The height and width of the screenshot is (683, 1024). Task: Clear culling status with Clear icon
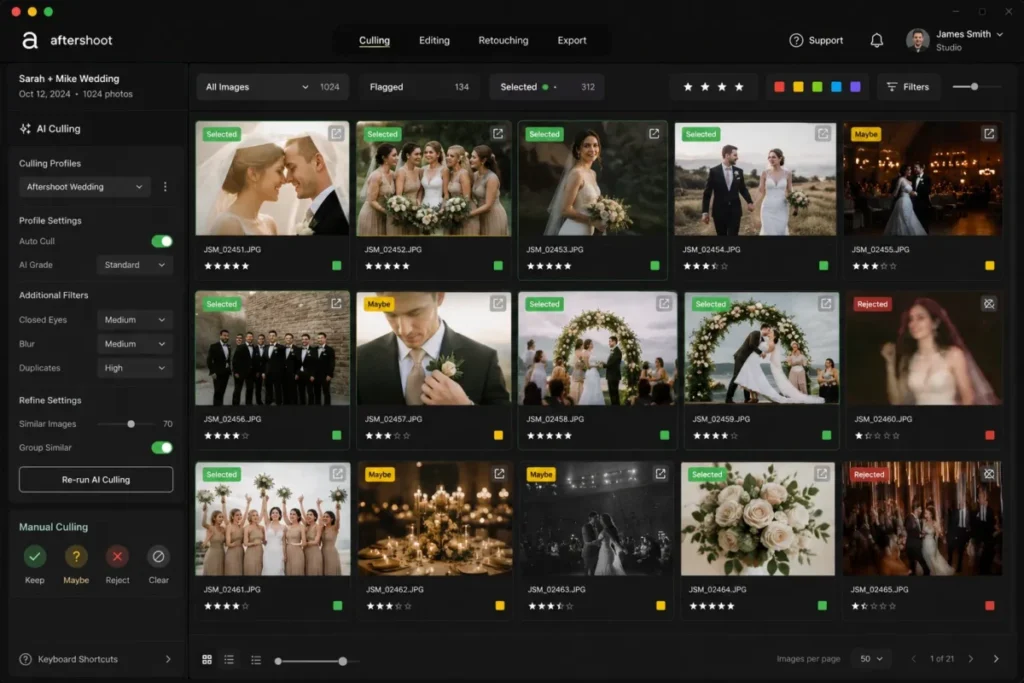click(158, 556)
